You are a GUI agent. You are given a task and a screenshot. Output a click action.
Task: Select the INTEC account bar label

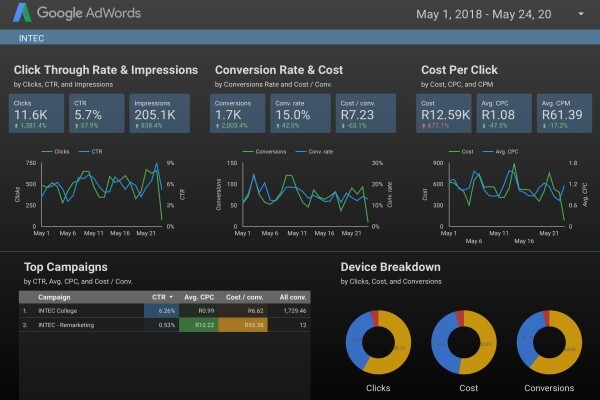(x=31, y=38)
